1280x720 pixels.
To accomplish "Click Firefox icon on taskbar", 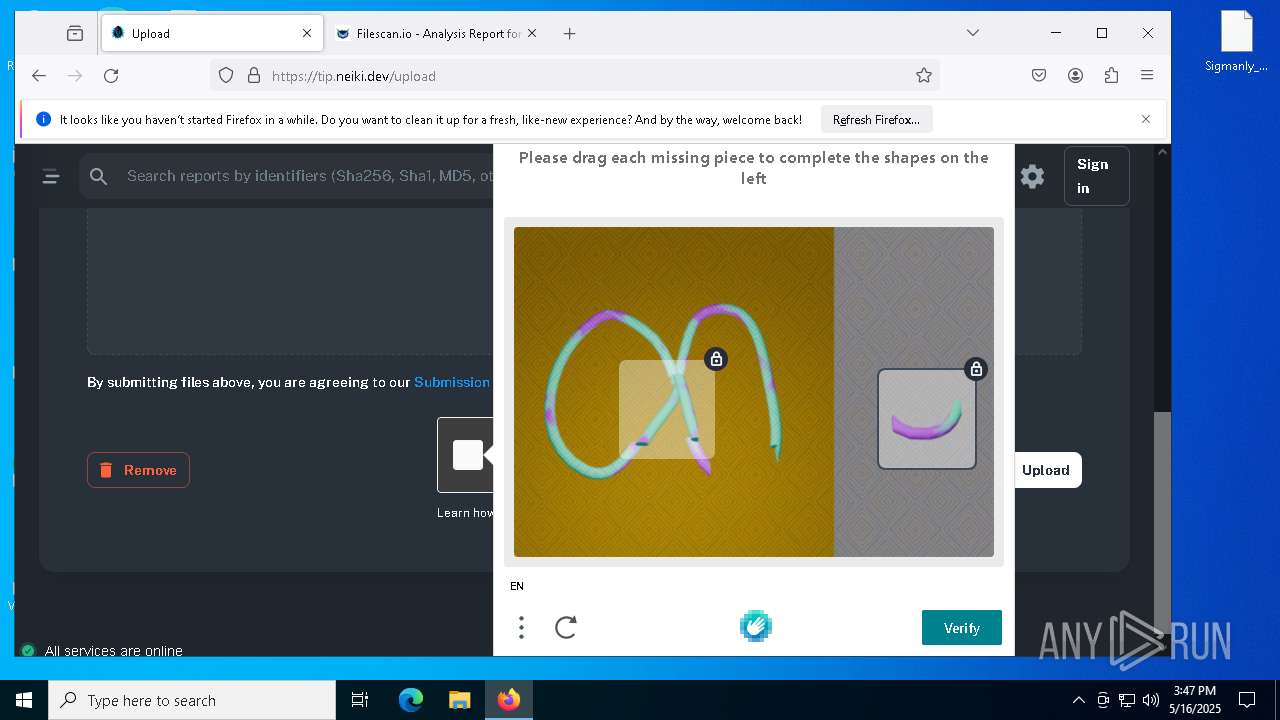I will pyautogui.click(x=508, y=700).
